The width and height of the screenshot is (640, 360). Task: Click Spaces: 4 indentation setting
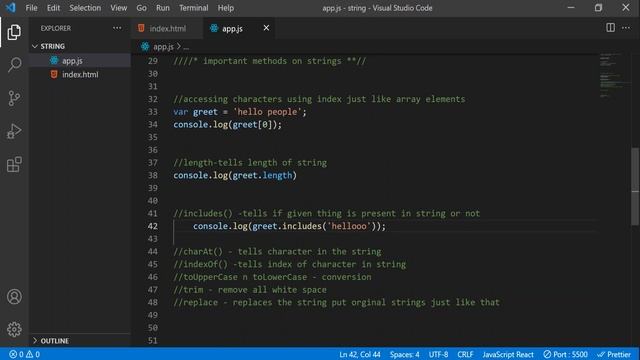[x=404, y=354]
